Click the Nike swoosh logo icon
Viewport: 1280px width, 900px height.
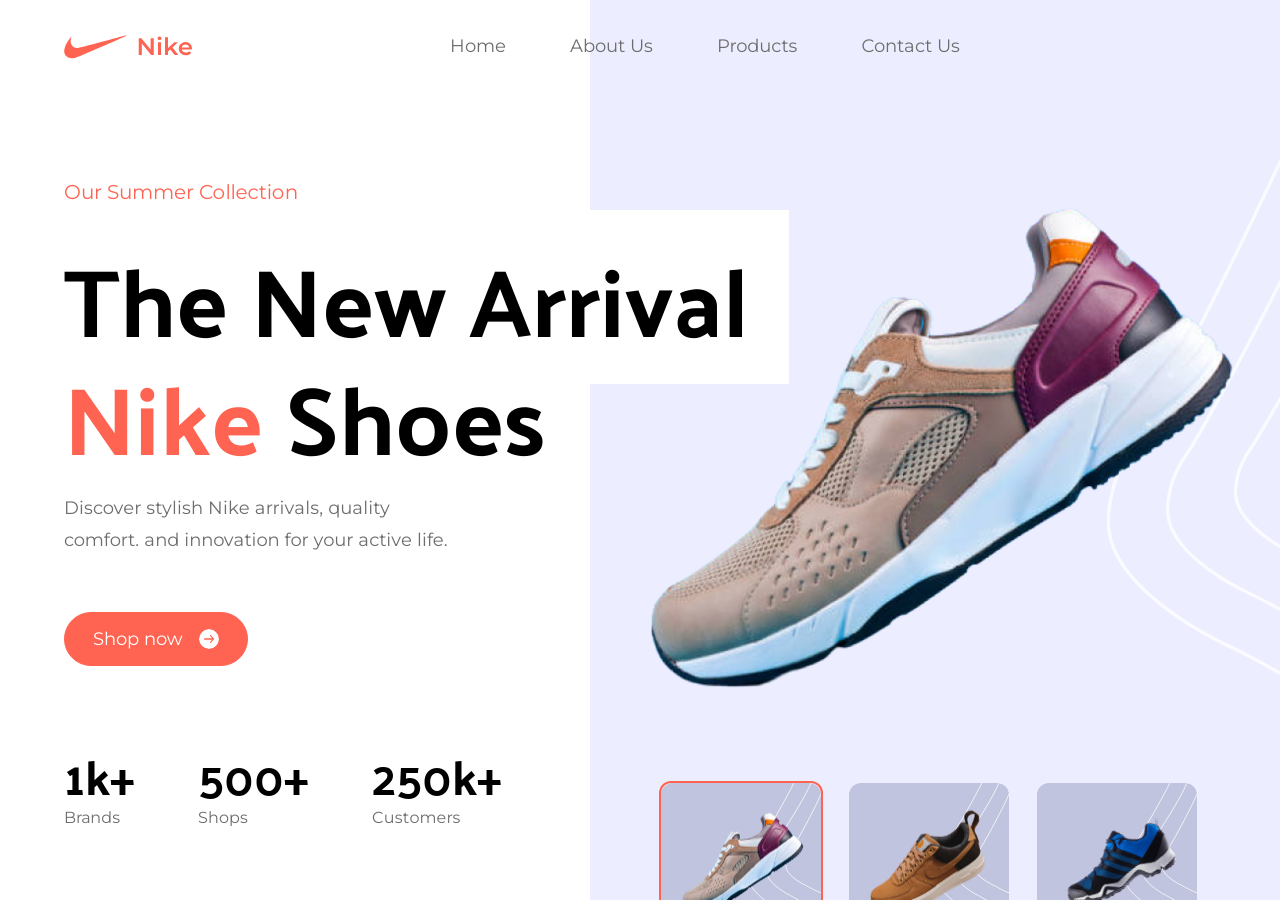pos(95,47)
